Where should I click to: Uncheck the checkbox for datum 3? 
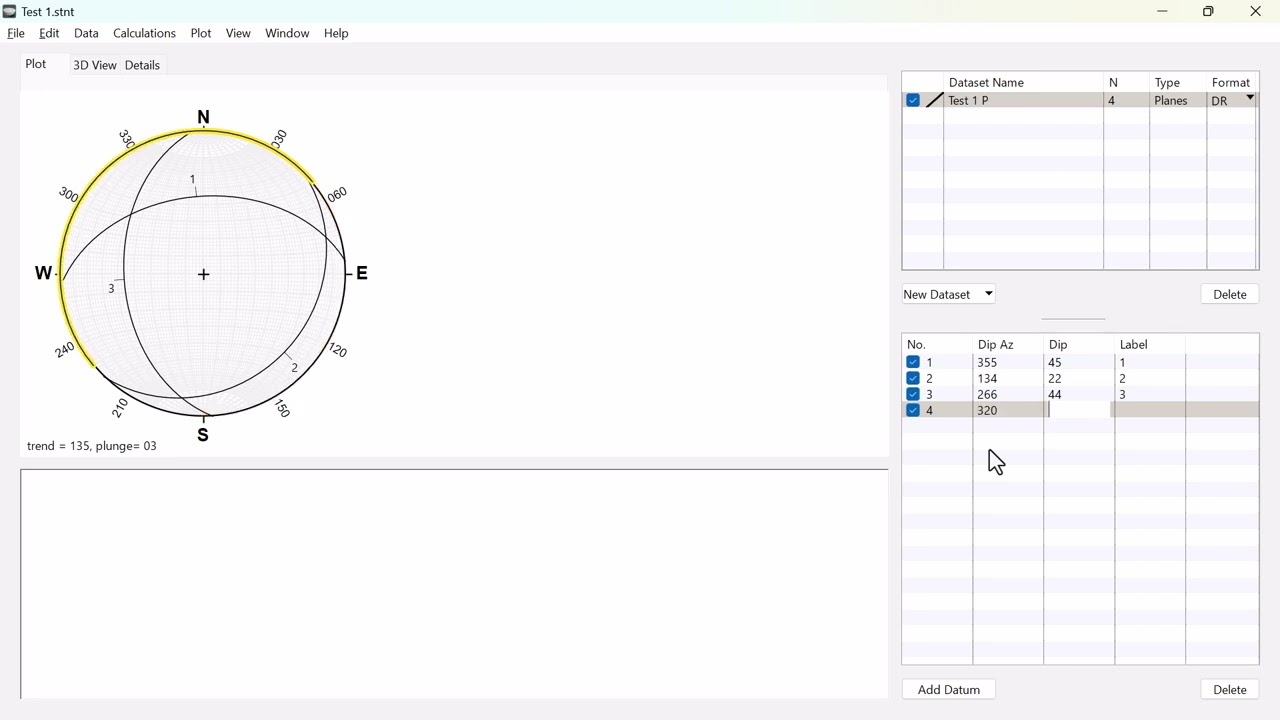click(913, 395)
